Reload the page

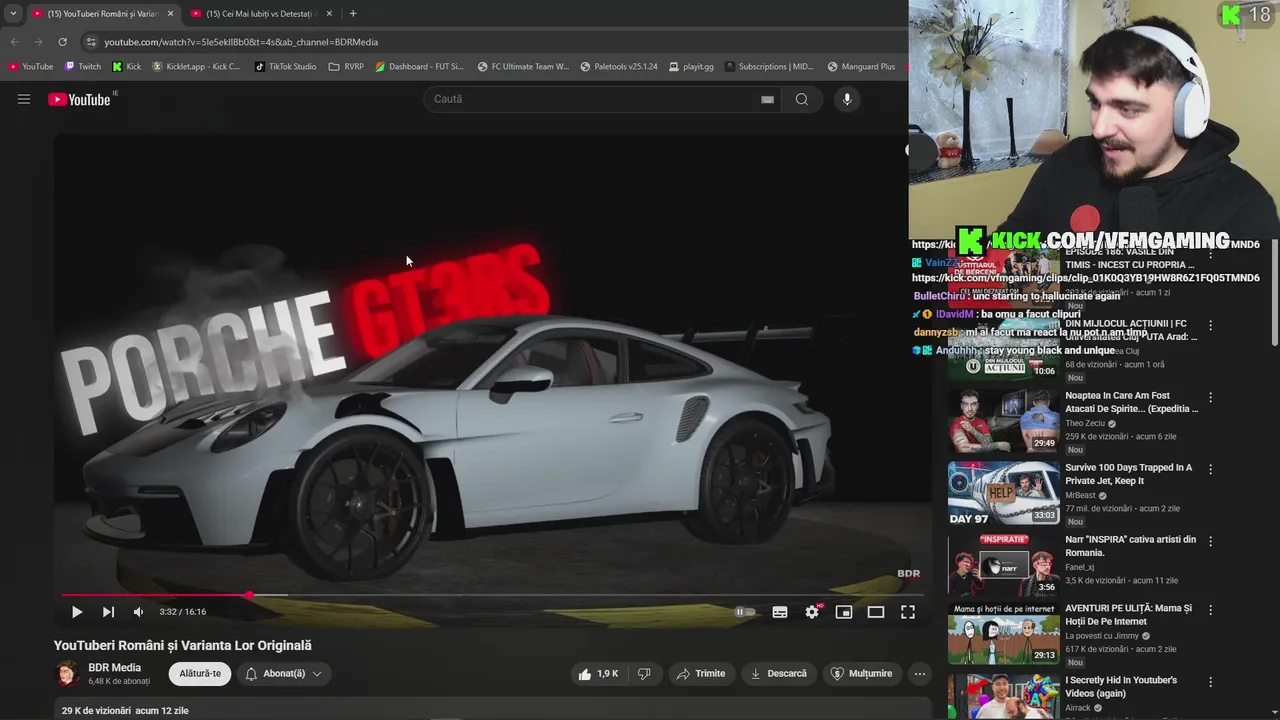click(62, 42)
